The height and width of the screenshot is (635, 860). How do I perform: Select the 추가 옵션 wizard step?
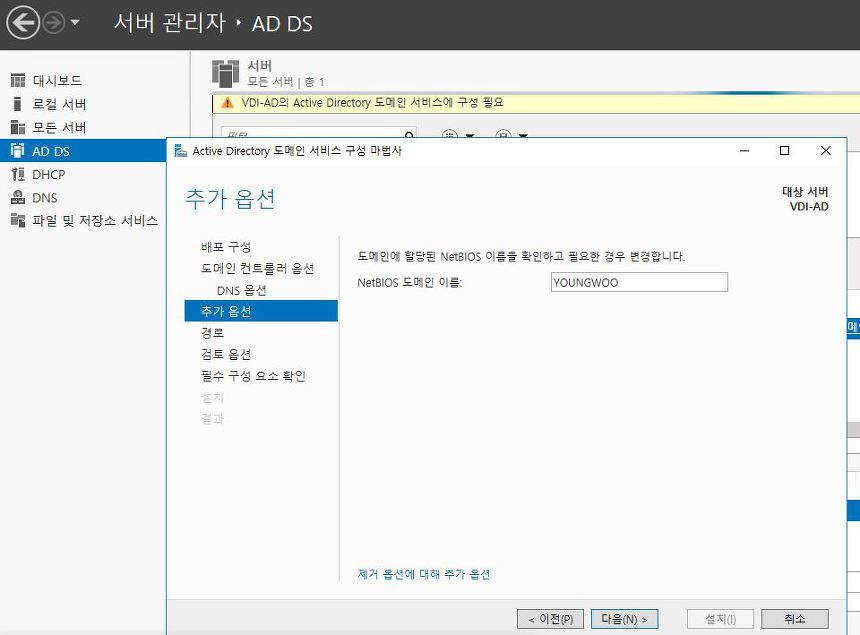[261, 311]
